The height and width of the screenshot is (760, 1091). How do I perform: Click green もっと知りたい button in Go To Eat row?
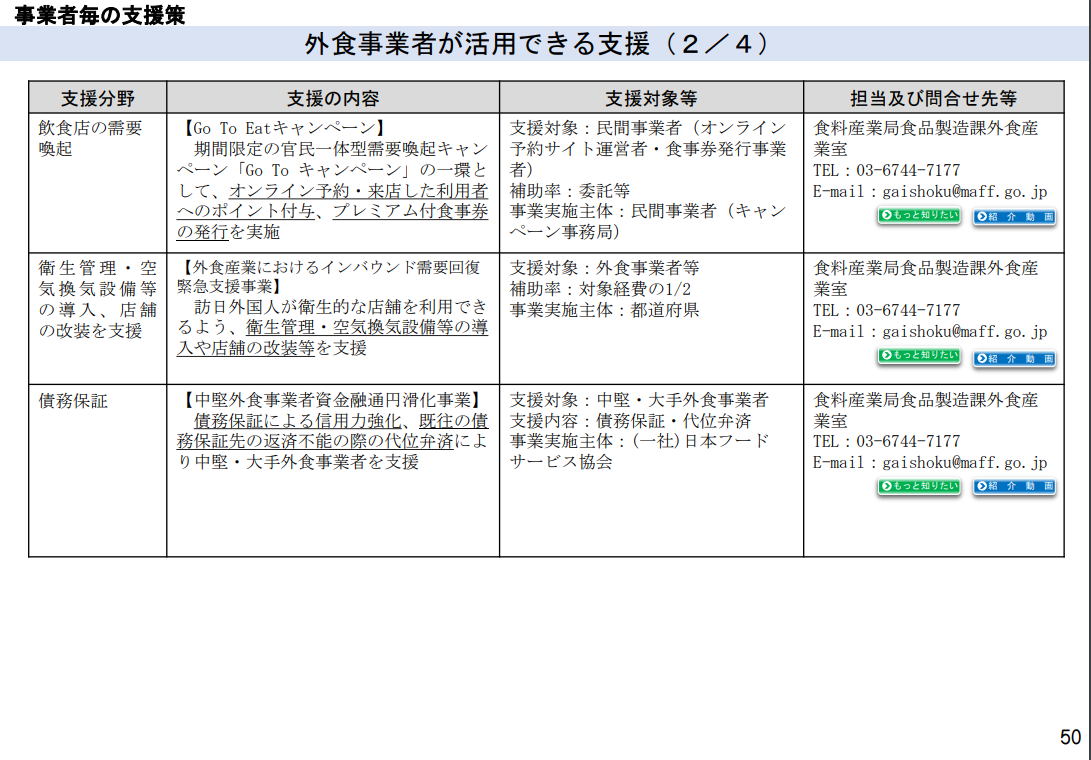tap(918, 216)
